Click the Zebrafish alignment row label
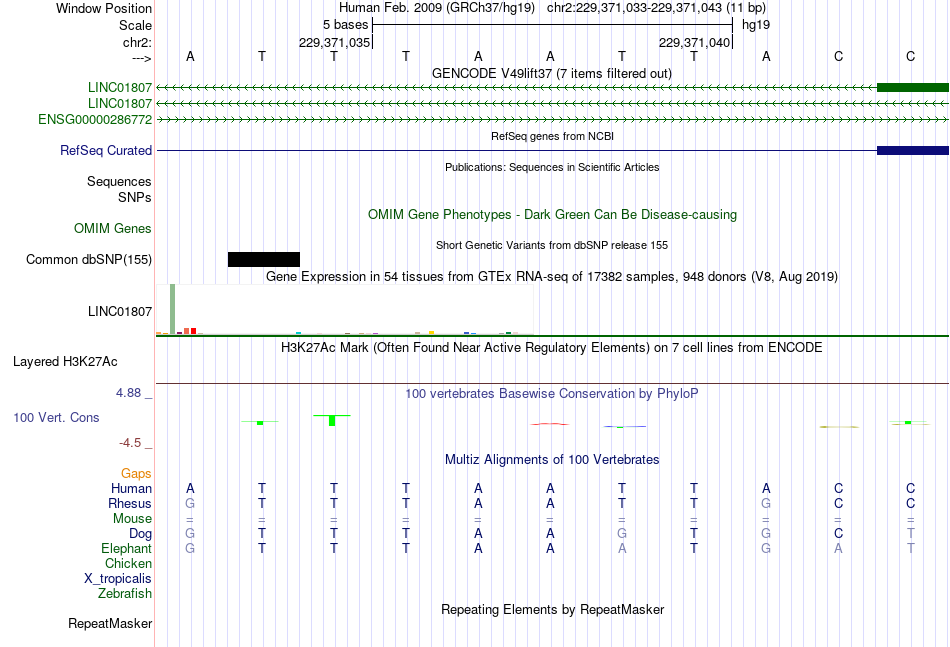Viewport: 950px width, 647px height. coord(125,594)
